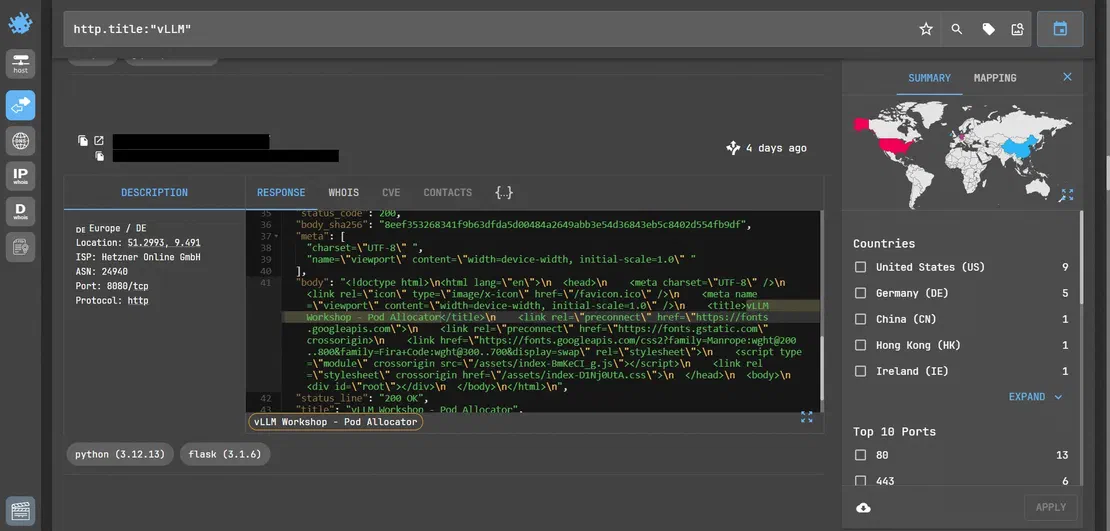The width and height of the screenshot is (1110, 531).
Task: Click the '4 days ago' timestamp
Action: pyautogui.click(x=777, y=148)
